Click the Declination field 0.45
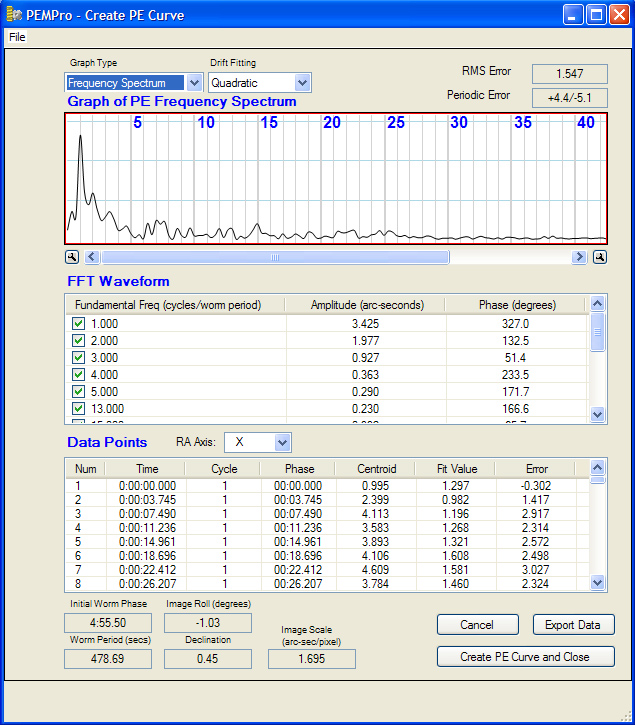 click(x=208, y=659)
